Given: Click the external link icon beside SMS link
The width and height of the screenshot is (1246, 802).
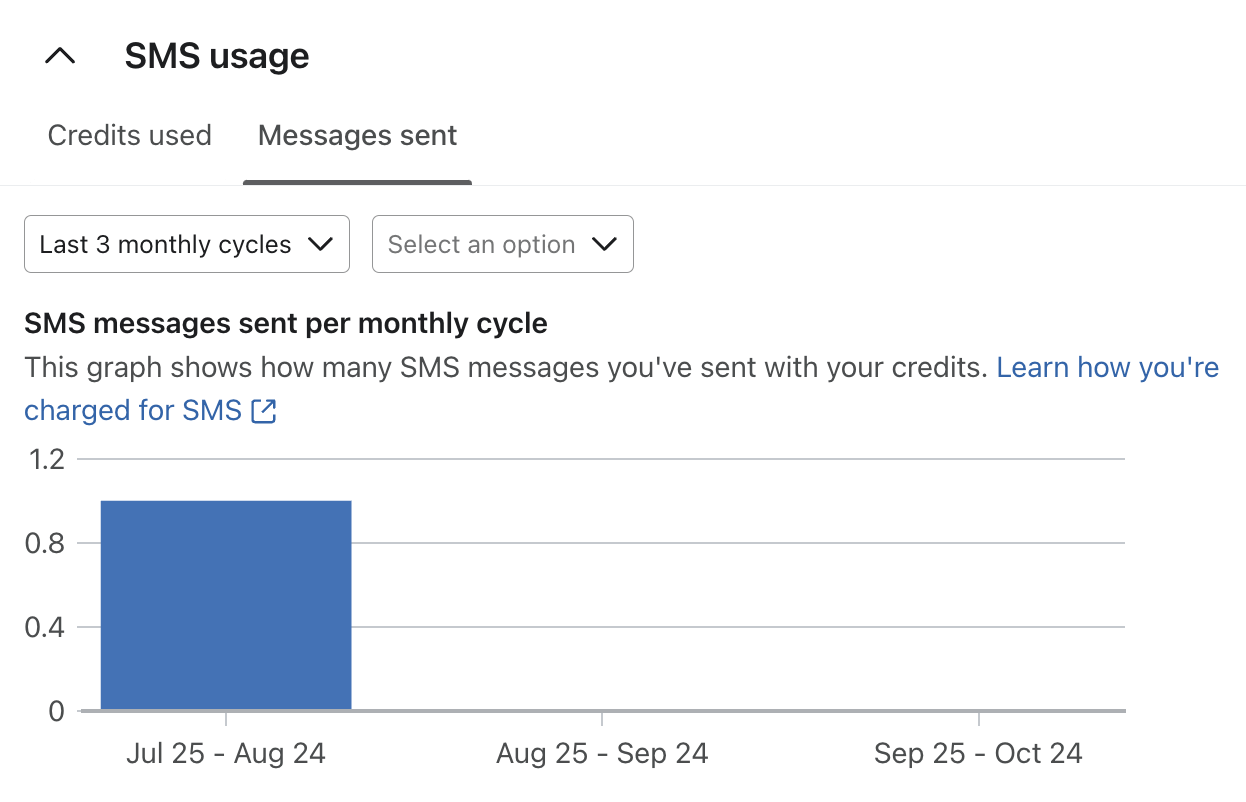Looking at the screenshot, I should (x=263, y=411).
